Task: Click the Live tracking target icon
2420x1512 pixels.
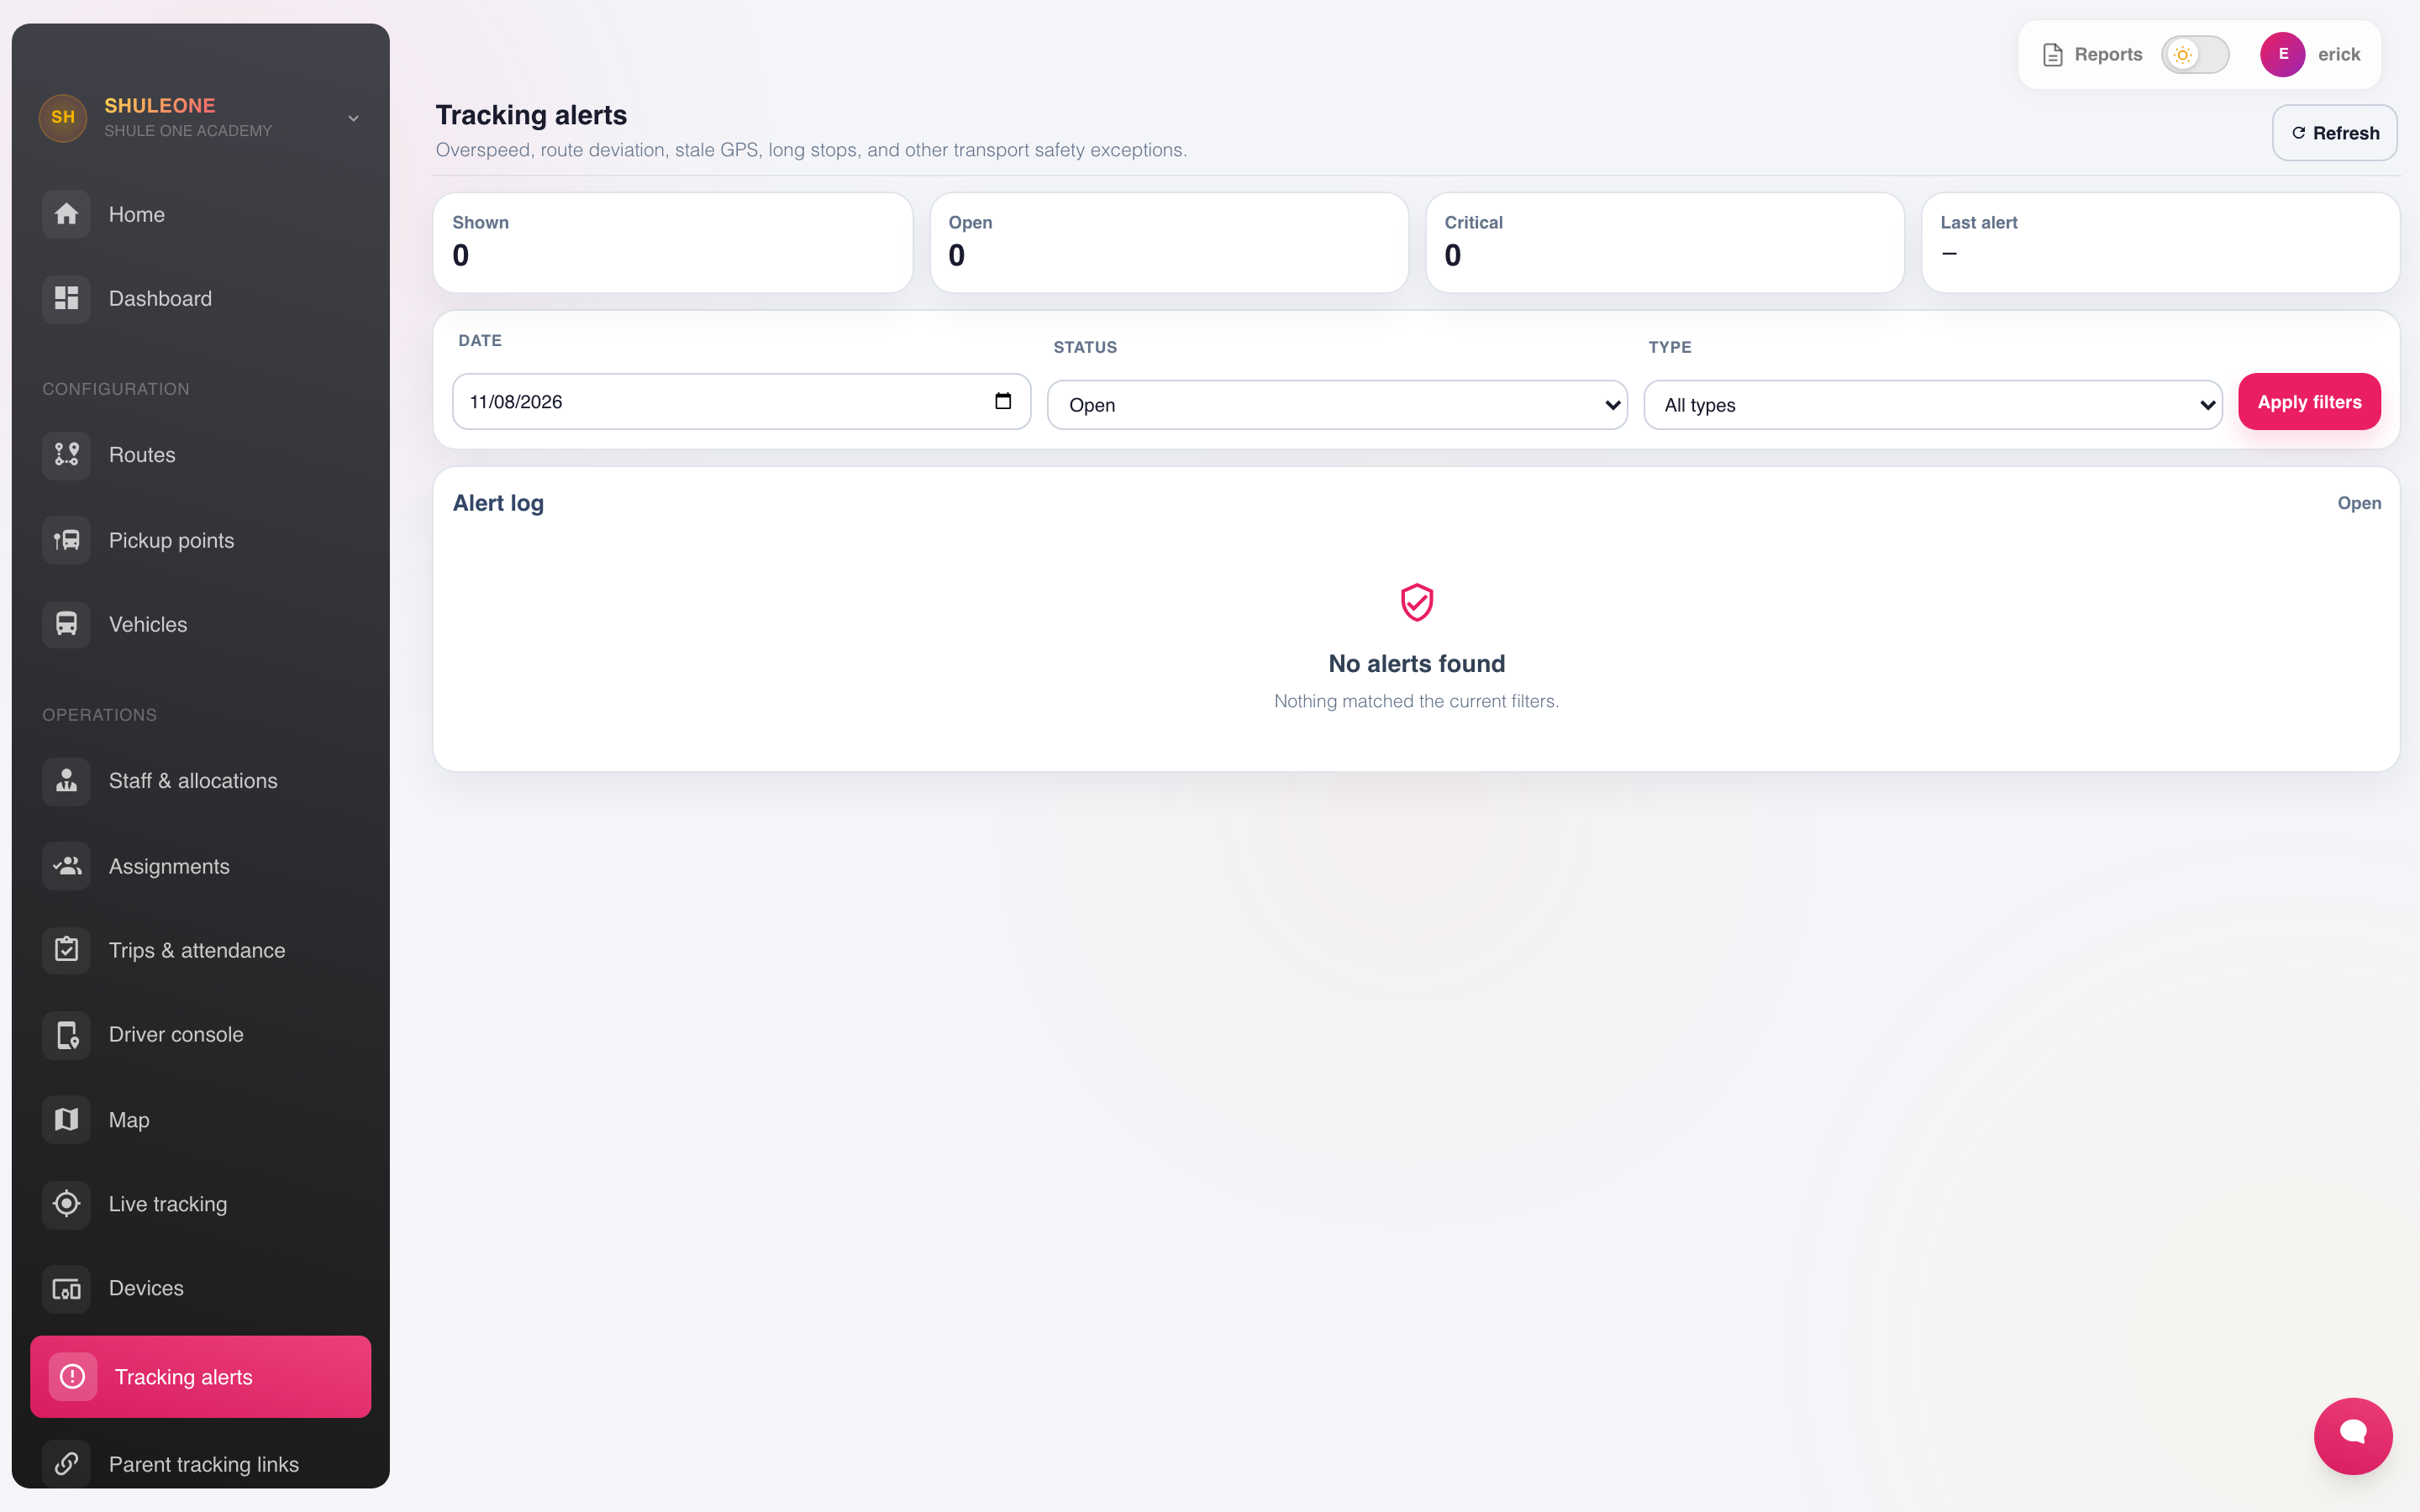Action: point(66,1204)
